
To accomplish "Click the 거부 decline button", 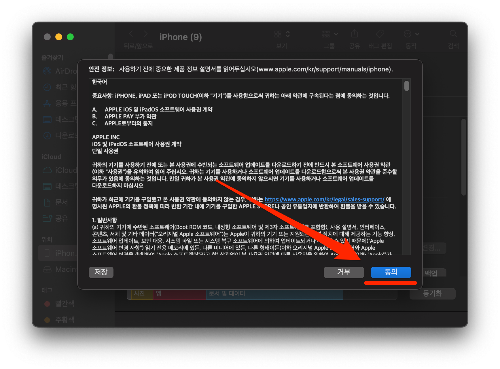I will (x=344, y=272).
